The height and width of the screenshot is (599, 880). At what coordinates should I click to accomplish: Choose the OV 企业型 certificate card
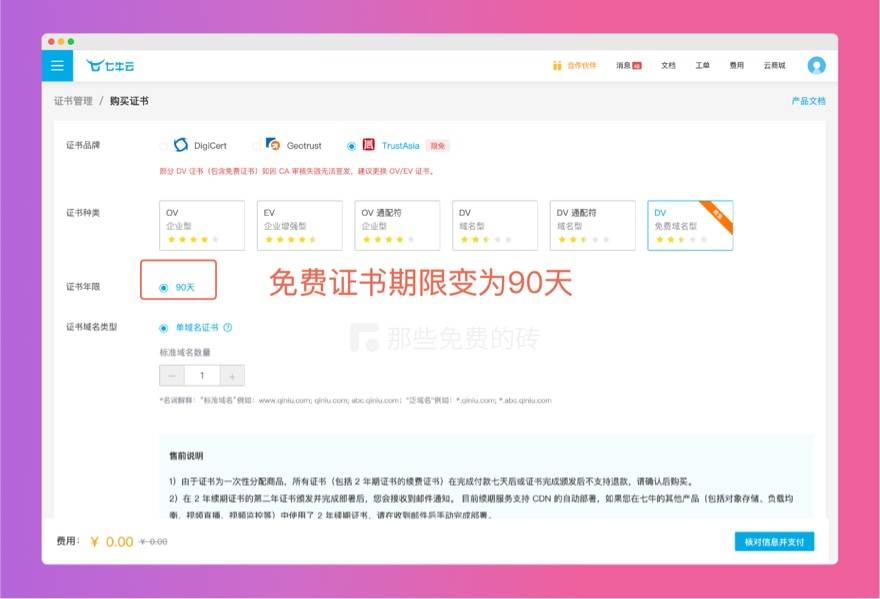pyautogui.click(x=202, y=225)
